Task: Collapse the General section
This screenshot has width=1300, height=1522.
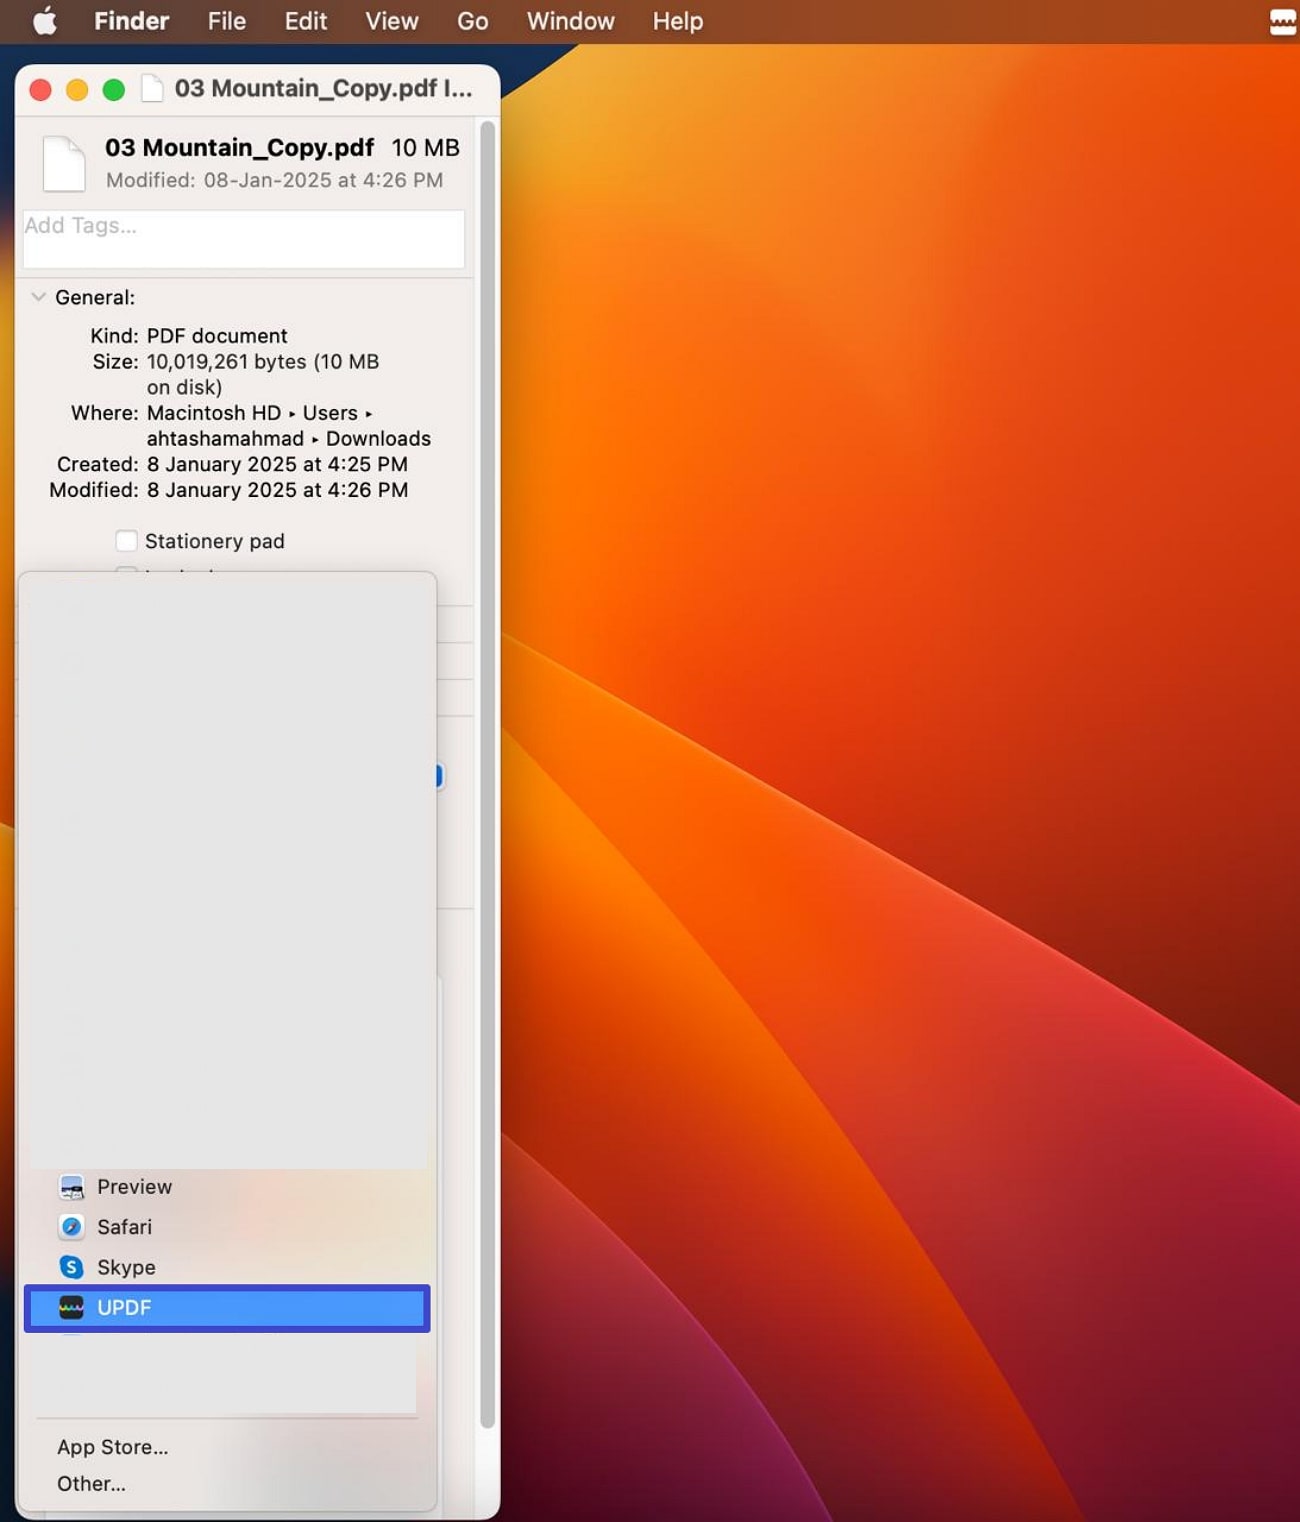Action: coord(39,296)
